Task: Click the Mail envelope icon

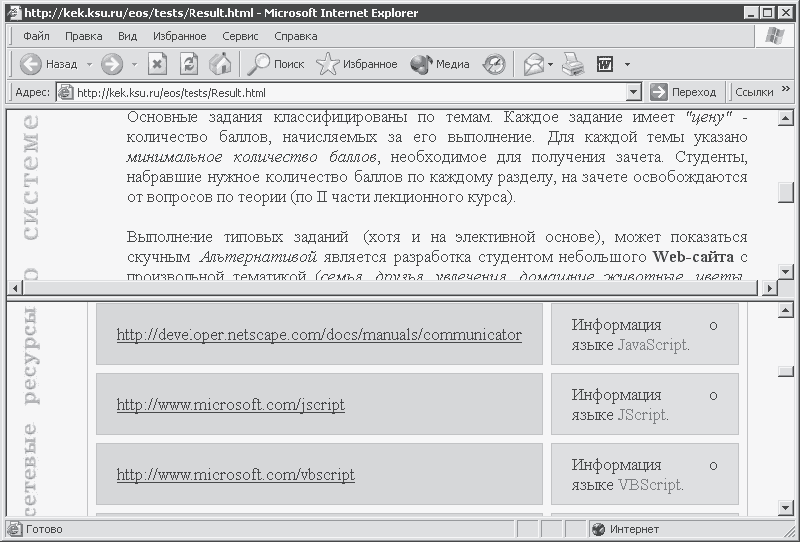Action: 533,64
